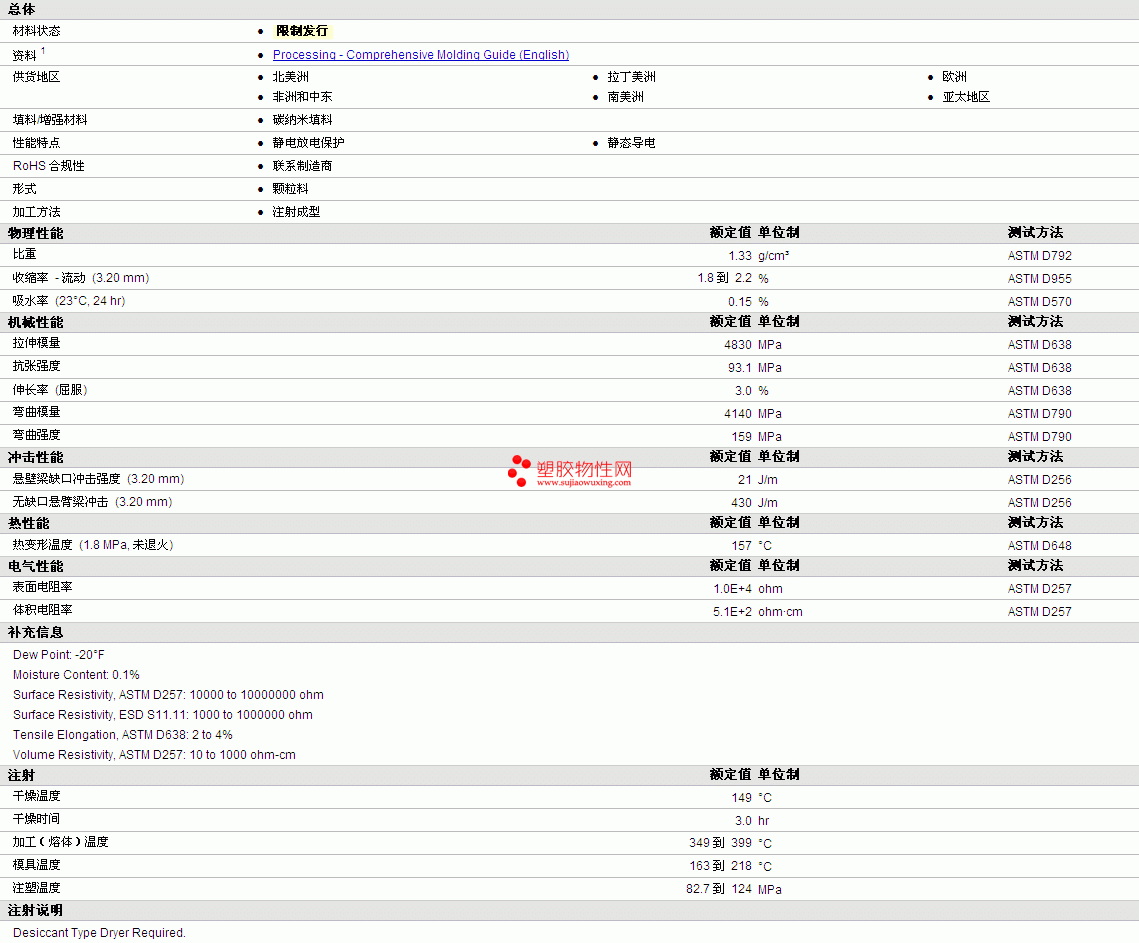Click the 伸长率 (屈服) row label

click(50, 390)
